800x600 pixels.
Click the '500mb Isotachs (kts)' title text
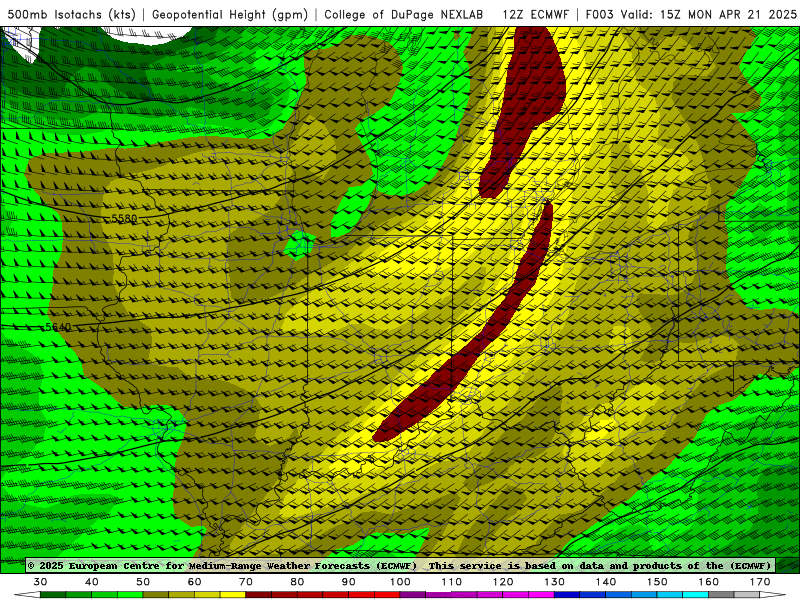[71, 14]
